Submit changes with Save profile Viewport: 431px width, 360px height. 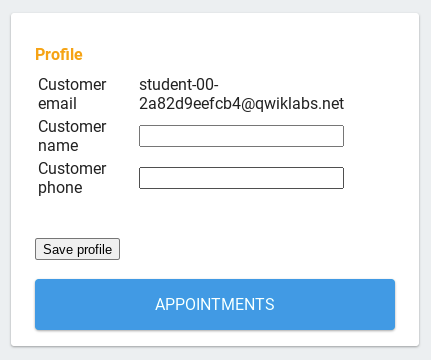pos(77,249)
